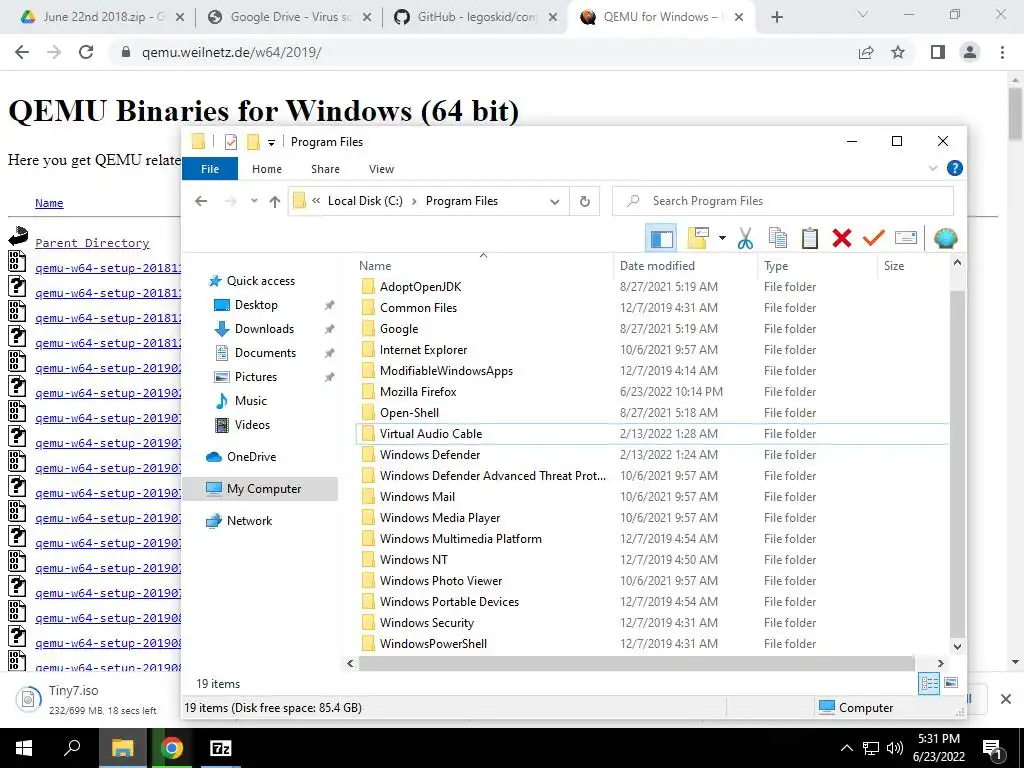Select My Computer in navigation pane

coord(260,489)
